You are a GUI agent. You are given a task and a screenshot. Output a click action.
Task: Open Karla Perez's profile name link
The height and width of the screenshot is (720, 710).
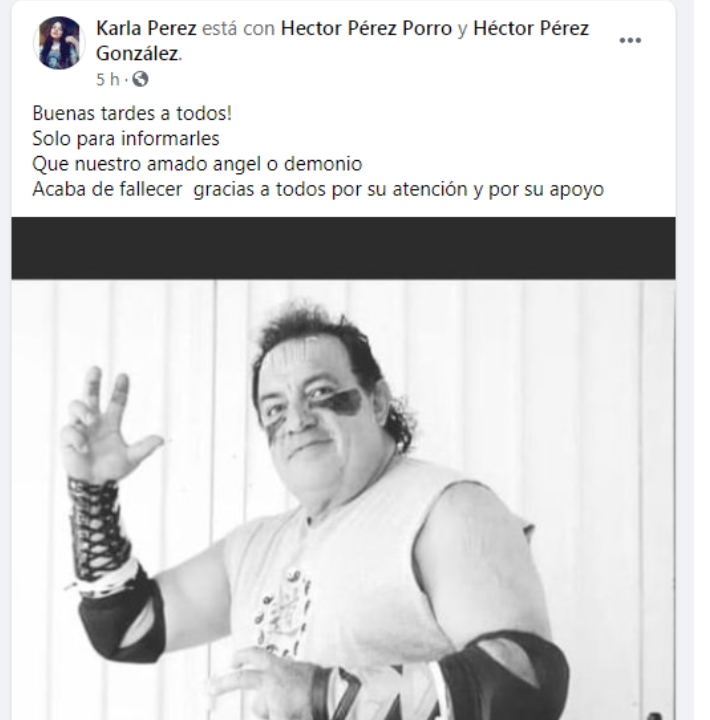[146, 28]
